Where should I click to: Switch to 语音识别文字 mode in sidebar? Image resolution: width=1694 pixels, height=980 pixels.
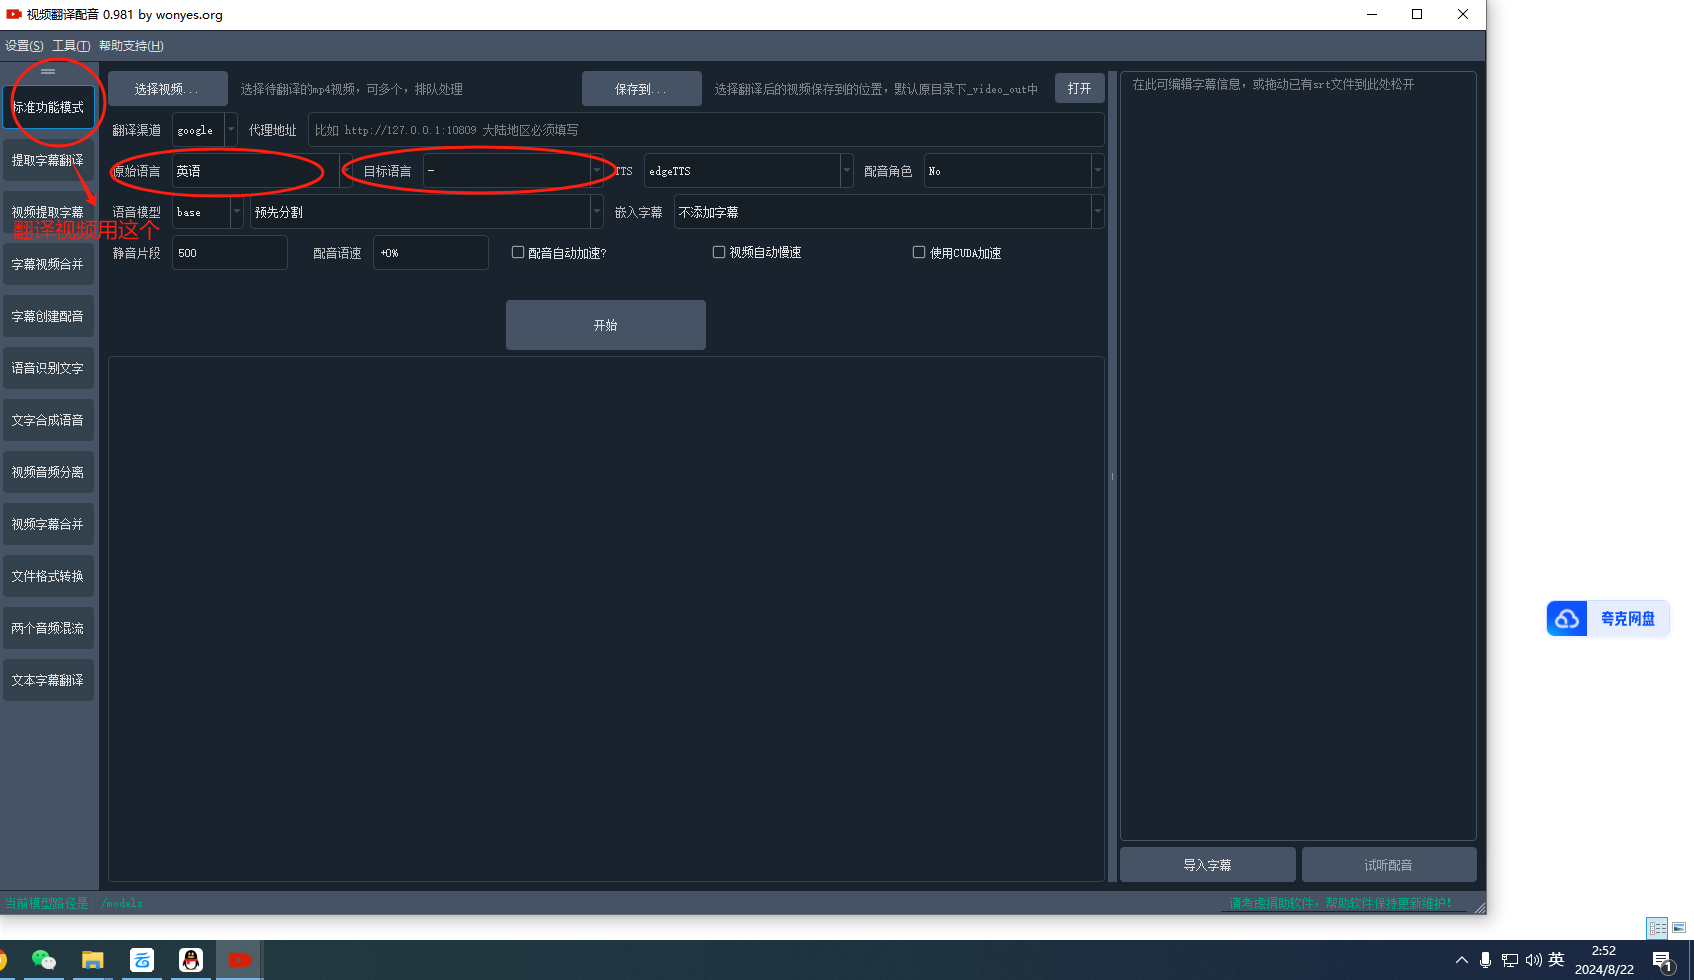coord(48,368)
